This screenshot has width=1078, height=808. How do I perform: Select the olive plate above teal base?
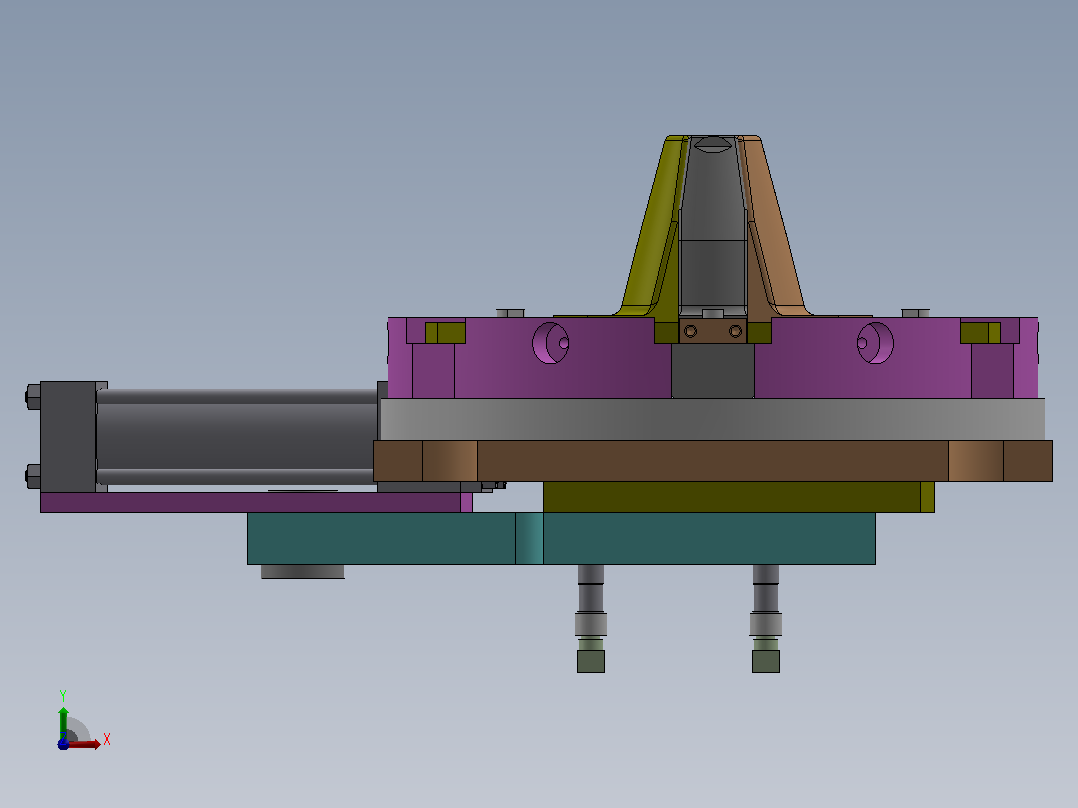738,496
